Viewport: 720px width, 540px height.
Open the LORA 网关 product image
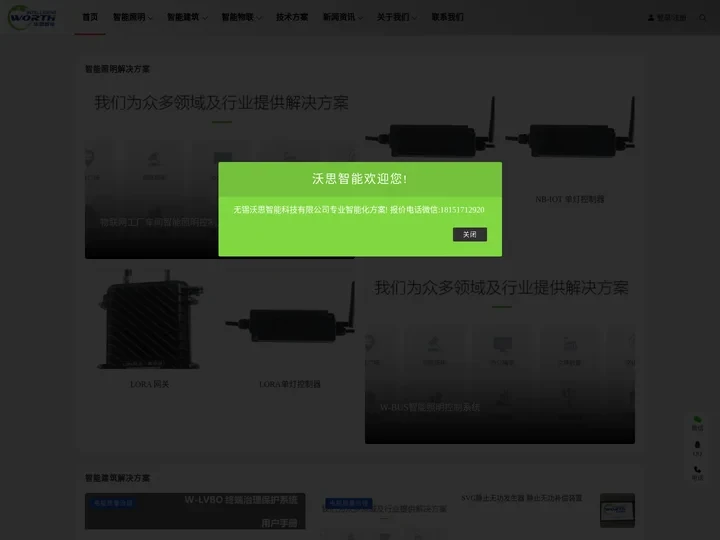(x=150, y=319)
